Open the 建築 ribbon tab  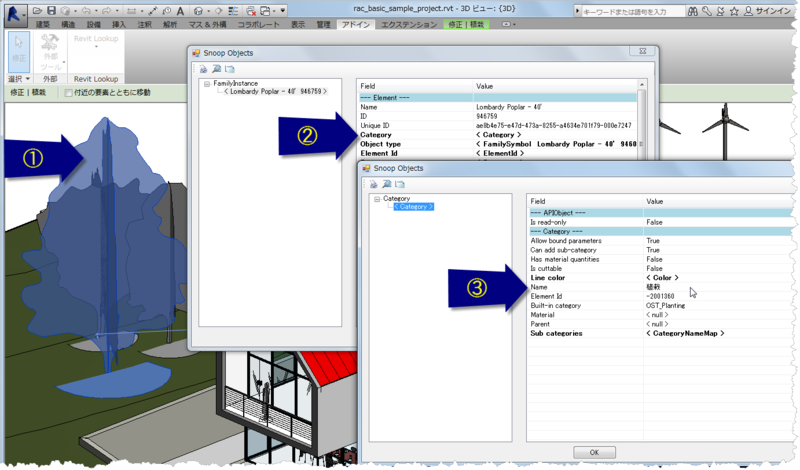coord(43,24)
